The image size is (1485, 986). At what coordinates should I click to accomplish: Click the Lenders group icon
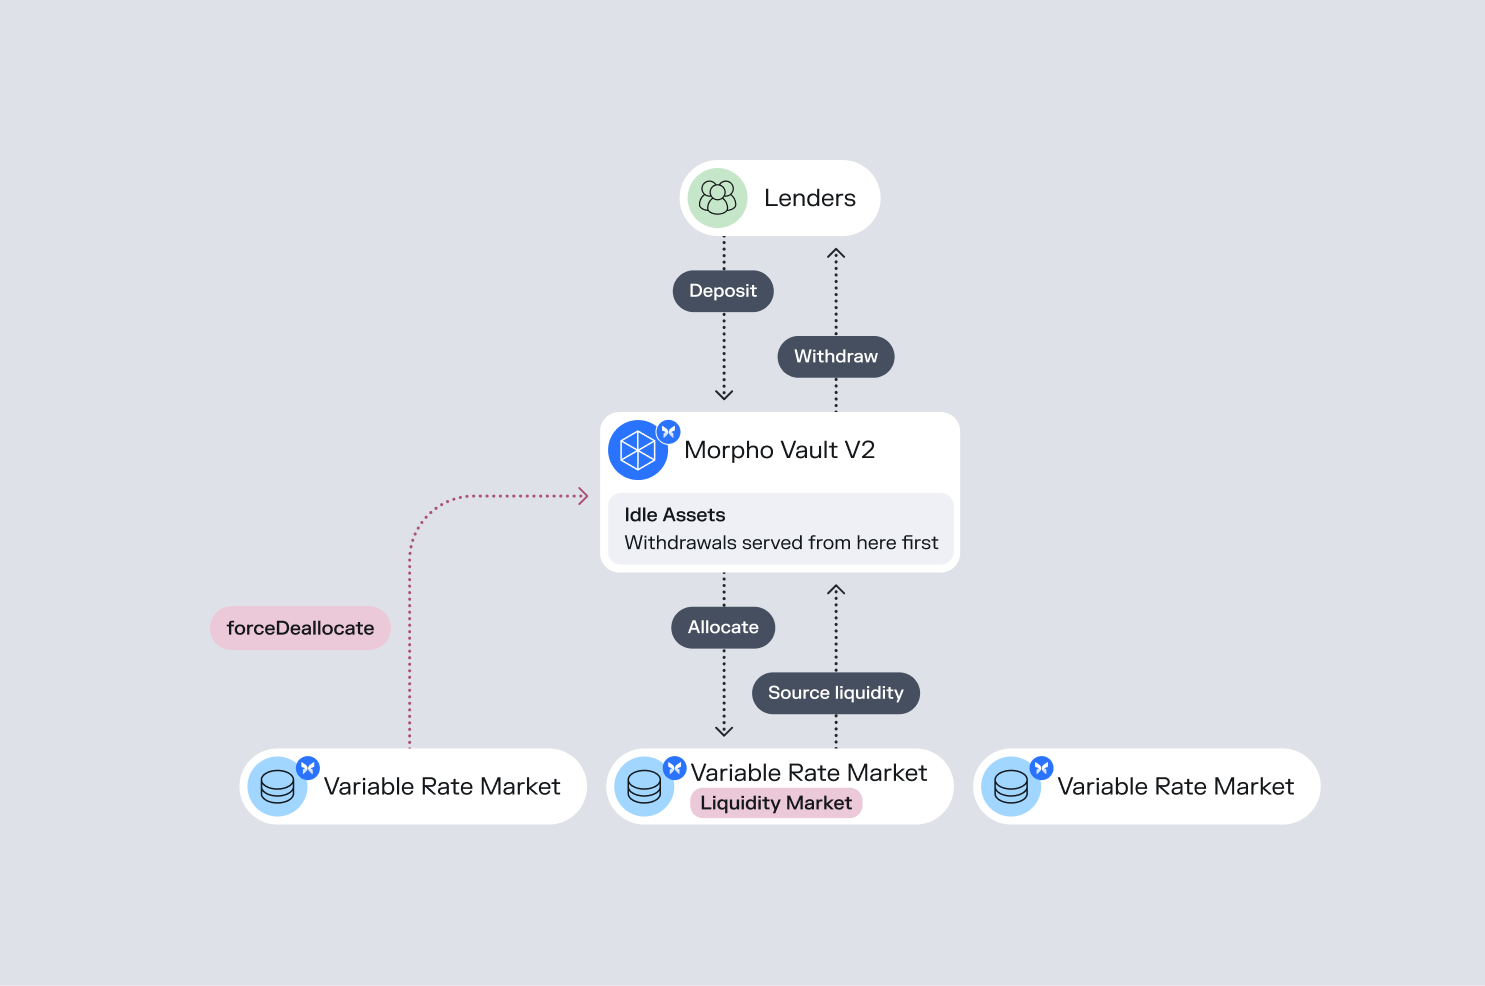[717, 198]
